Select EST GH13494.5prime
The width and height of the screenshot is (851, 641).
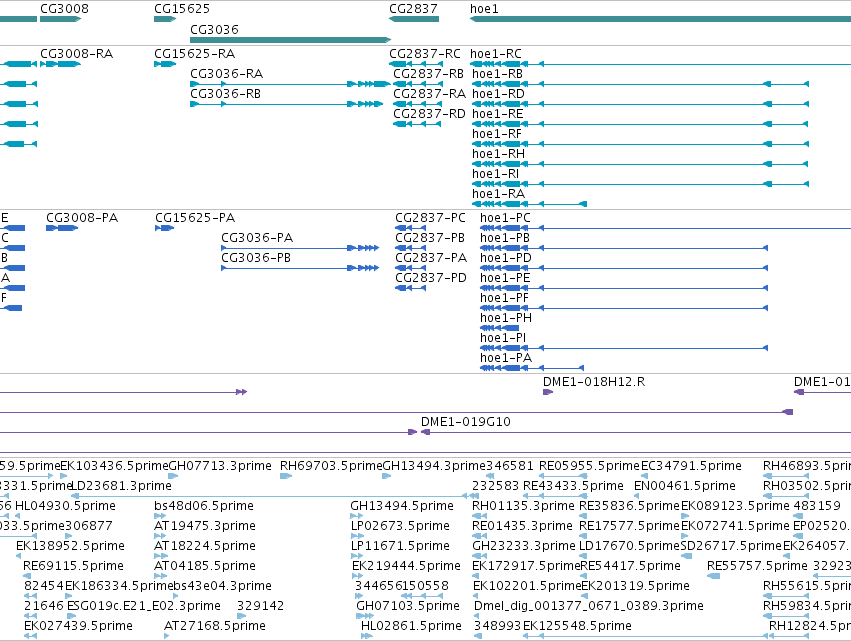(402, 506)
